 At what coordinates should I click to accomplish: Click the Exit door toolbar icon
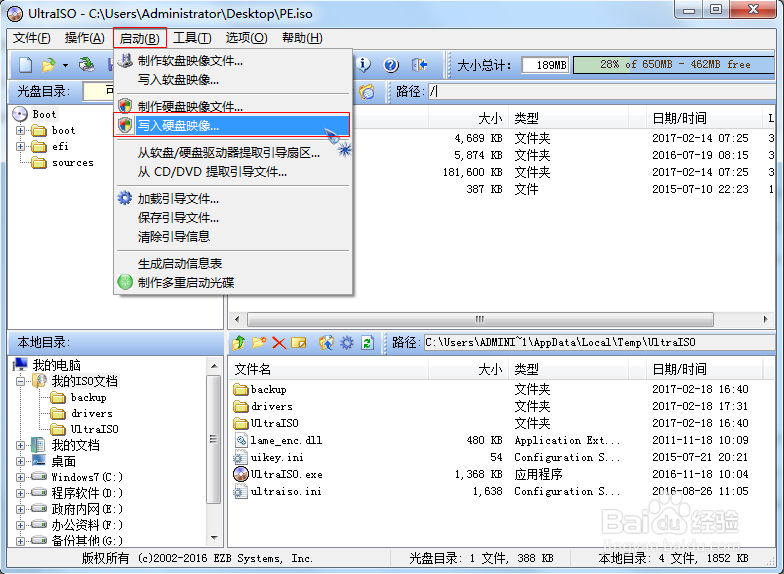click(x=419, y=64)
